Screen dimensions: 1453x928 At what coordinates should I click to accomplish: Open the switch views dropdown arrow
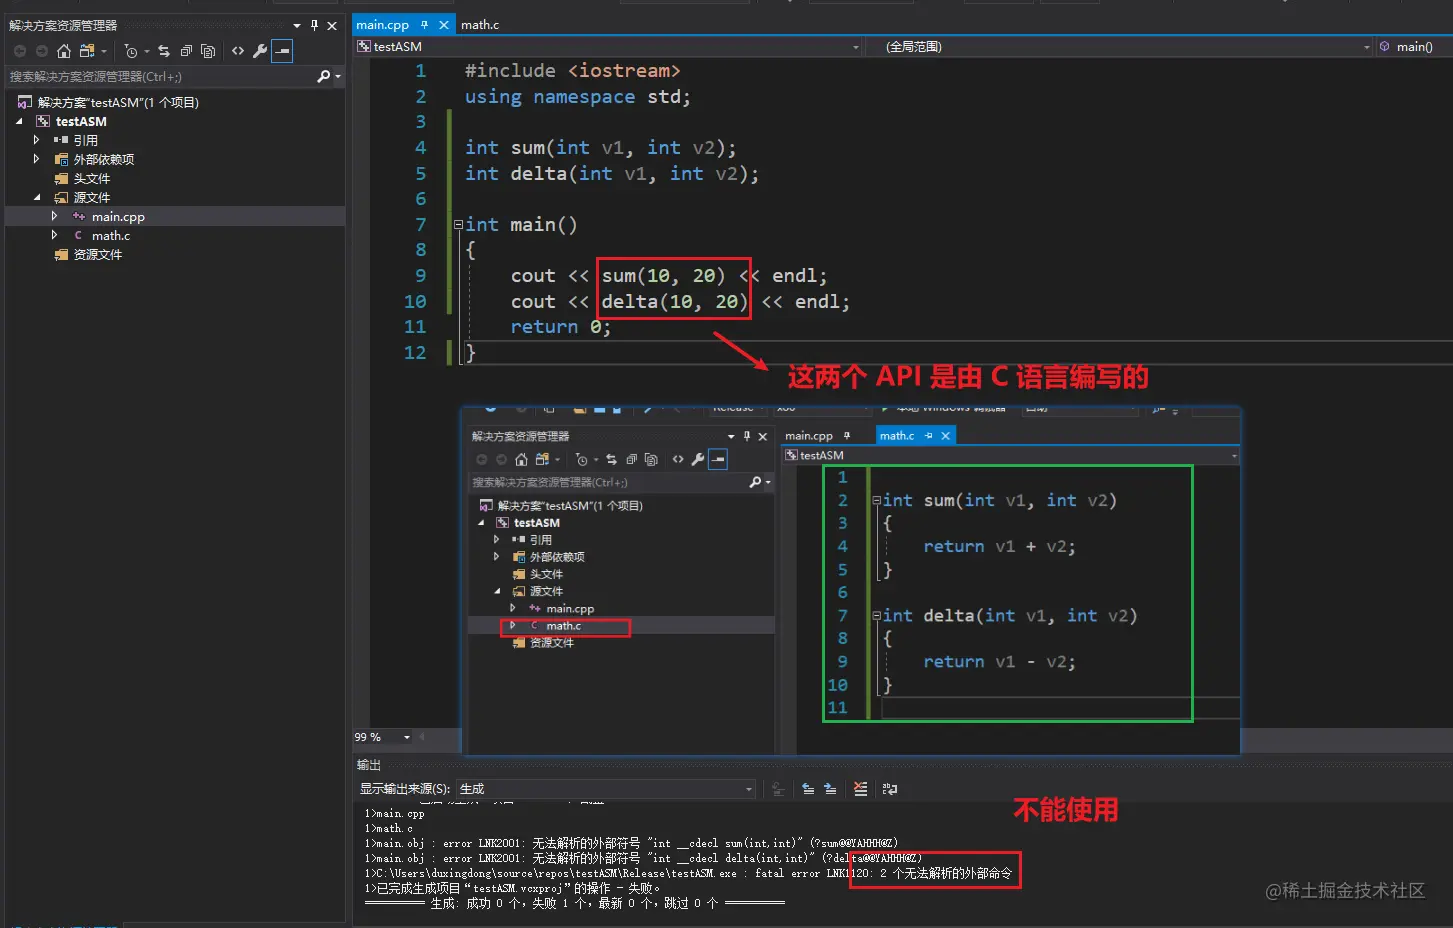click(104, 52)
